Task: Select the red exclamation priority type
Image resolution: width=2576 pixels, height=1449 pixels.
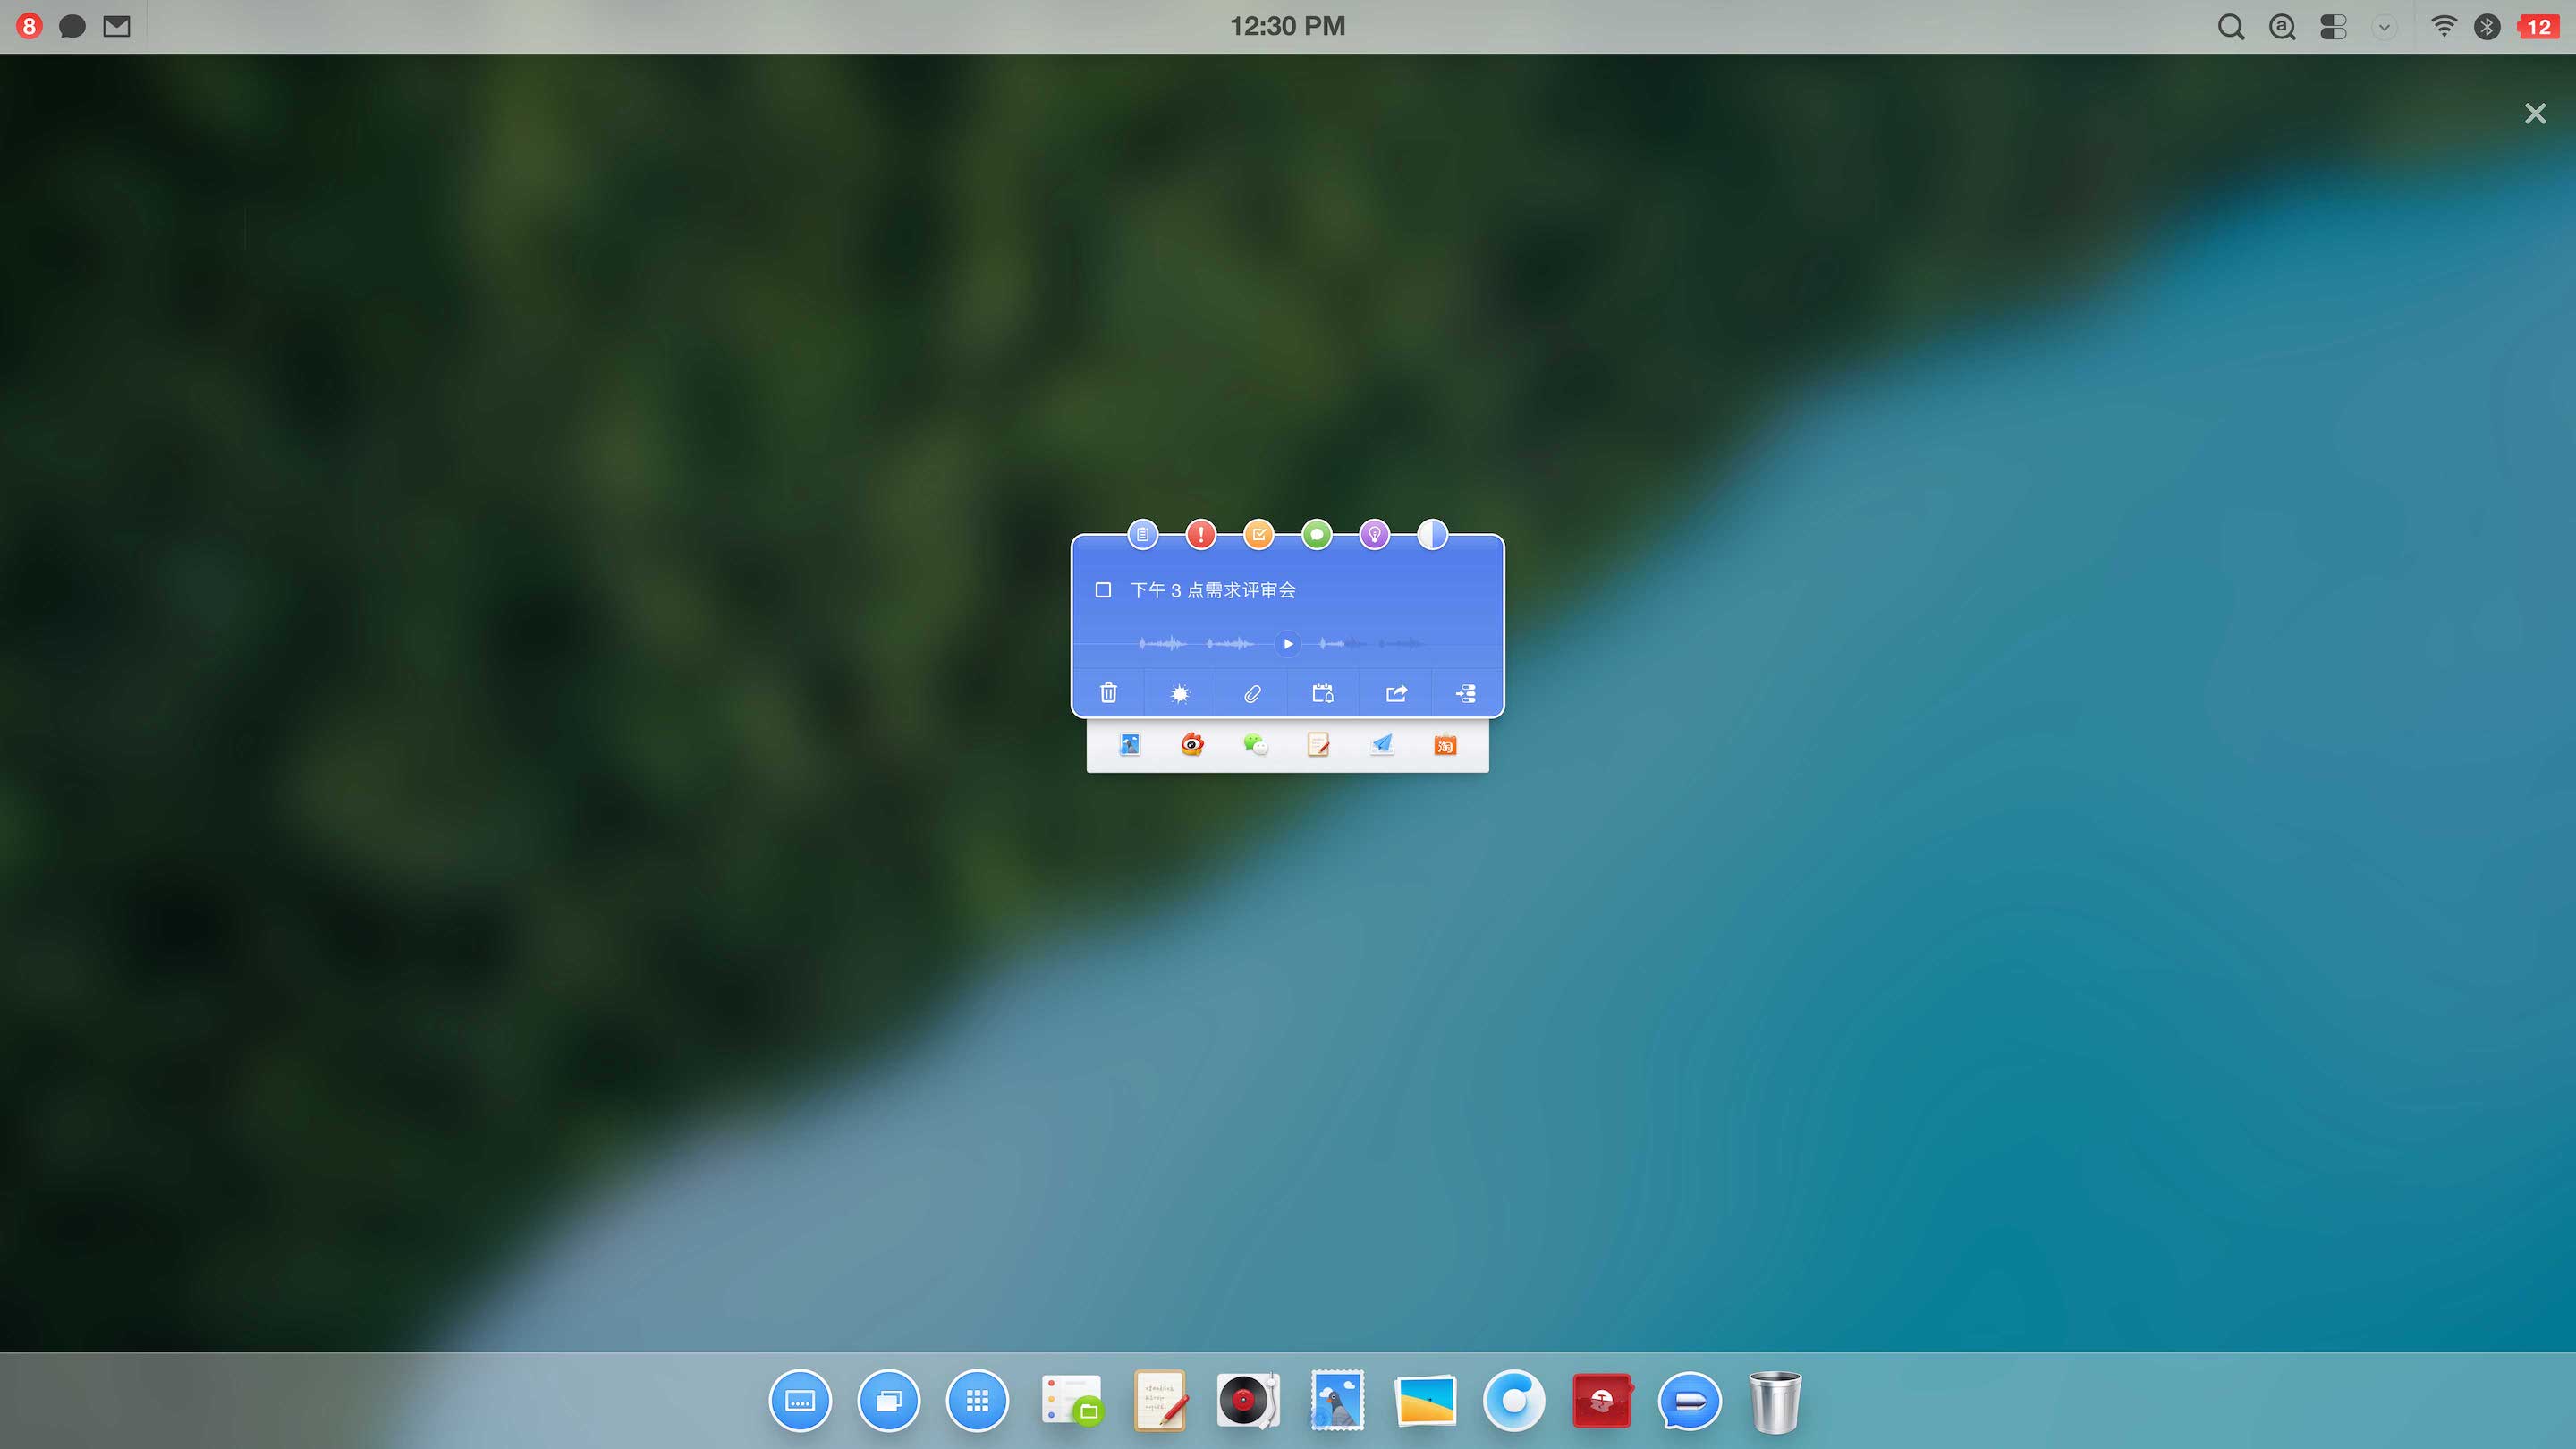Action: coord(1200,534)
